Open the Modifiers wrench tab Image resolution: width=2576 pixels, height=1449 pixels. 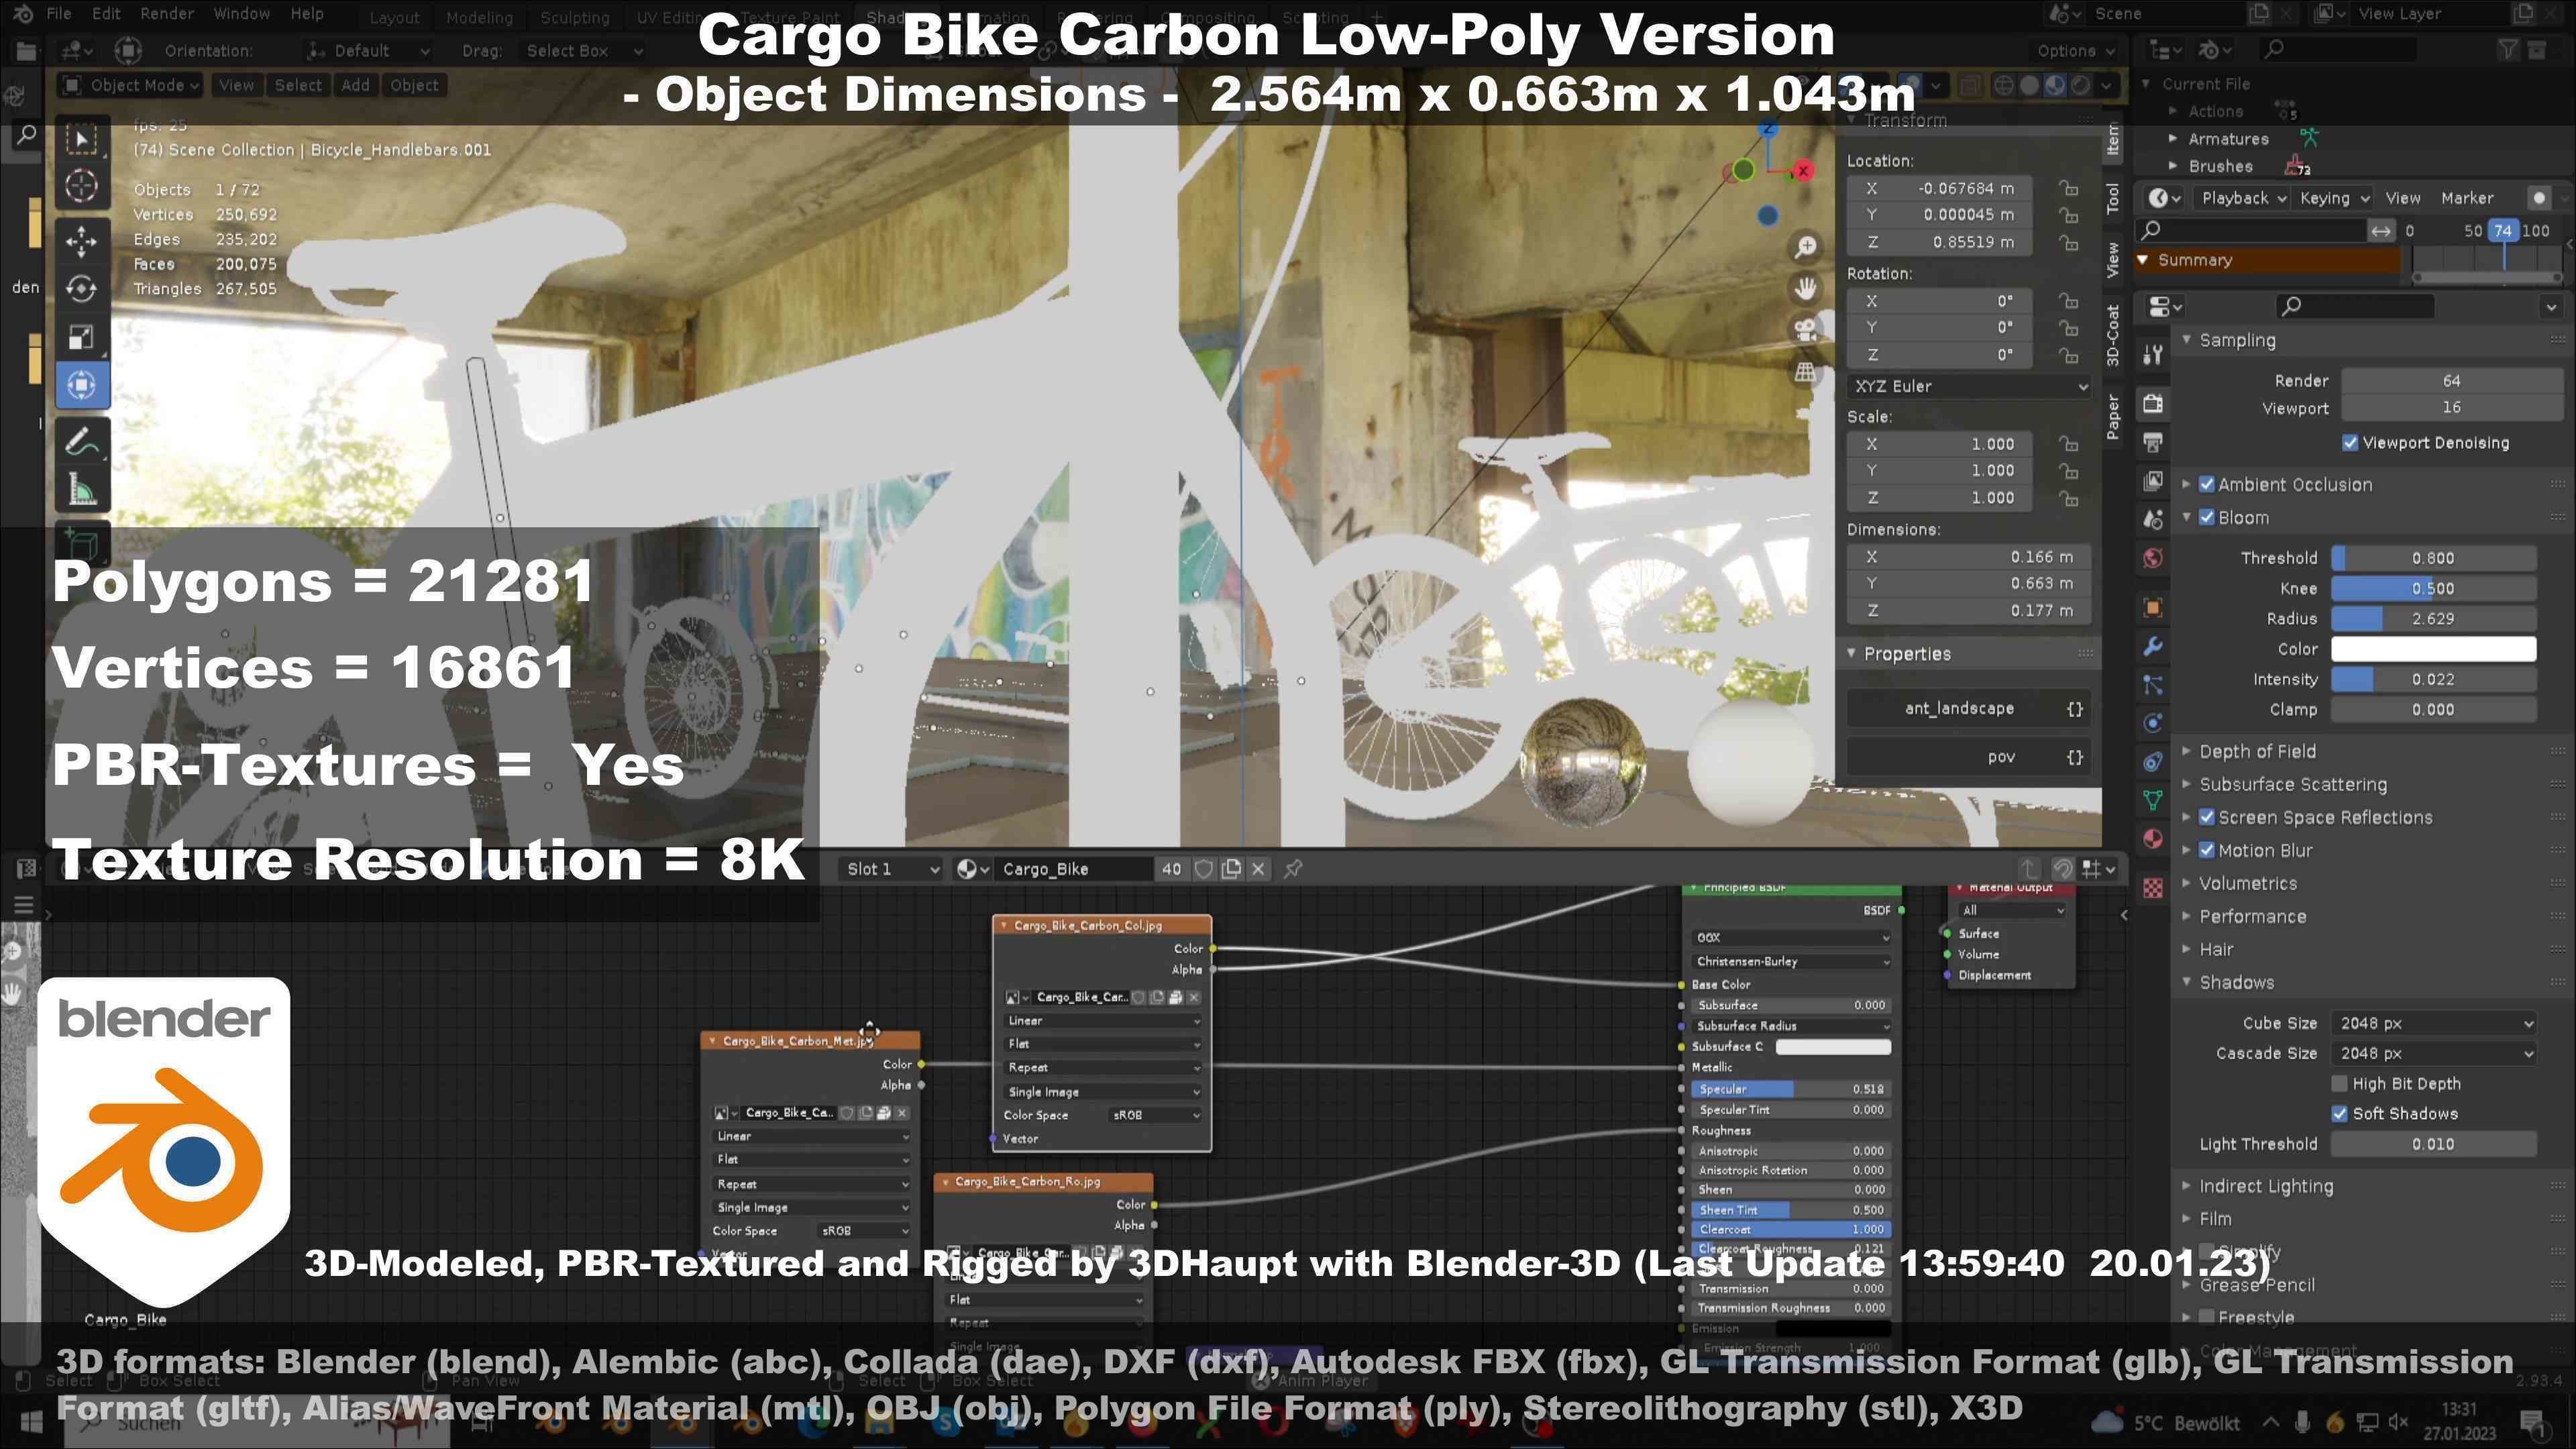click(x=2153, y=646)
